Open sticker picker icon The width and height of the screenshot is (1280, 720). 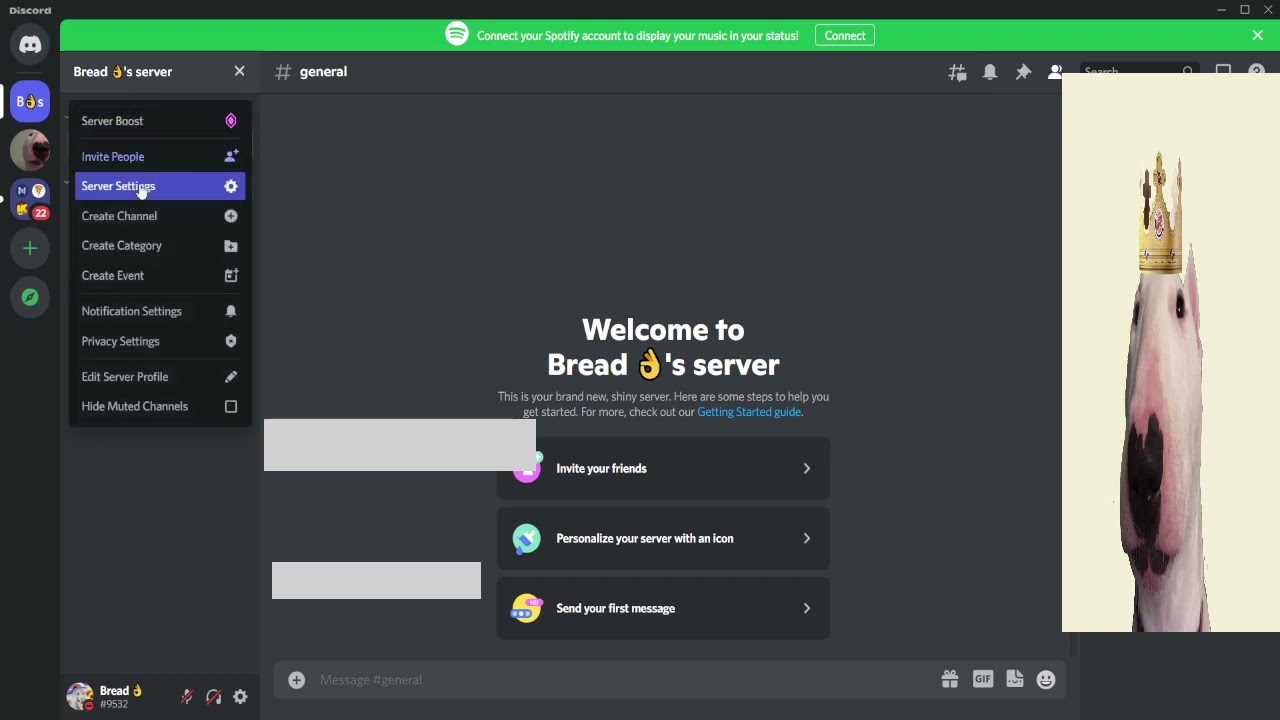1015,679
